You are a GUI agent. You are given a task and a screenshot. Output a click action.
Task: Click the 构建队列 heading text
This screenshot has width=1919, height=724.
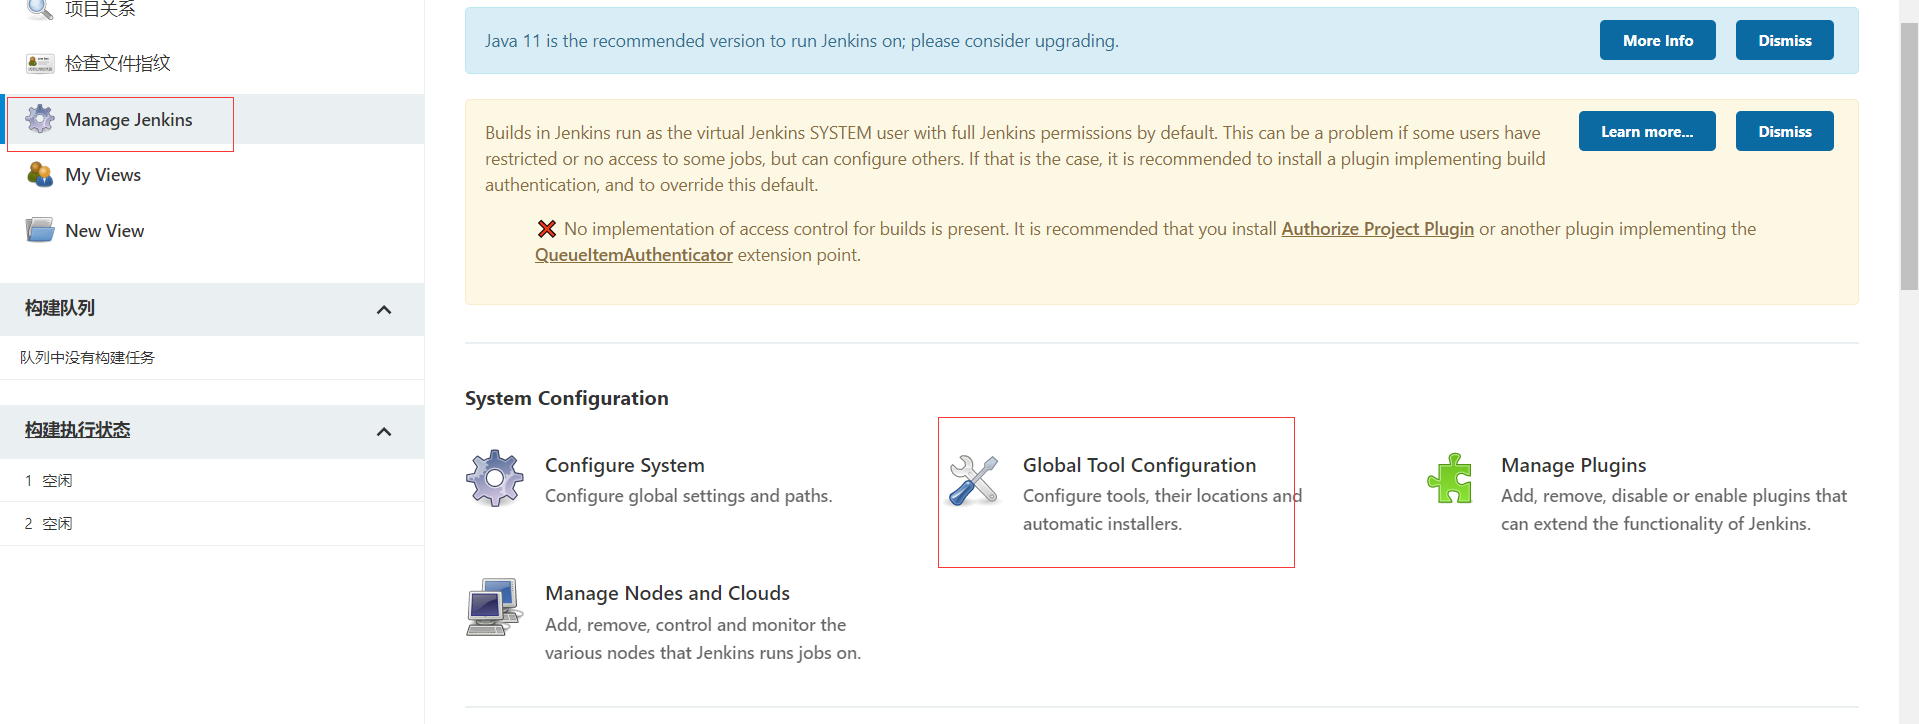60,308
